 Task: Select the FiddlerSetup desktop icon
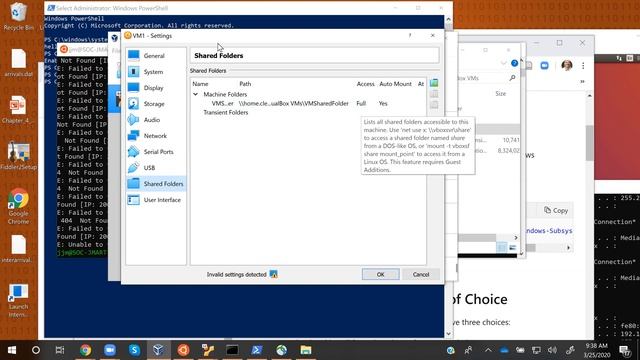point(18,156)
